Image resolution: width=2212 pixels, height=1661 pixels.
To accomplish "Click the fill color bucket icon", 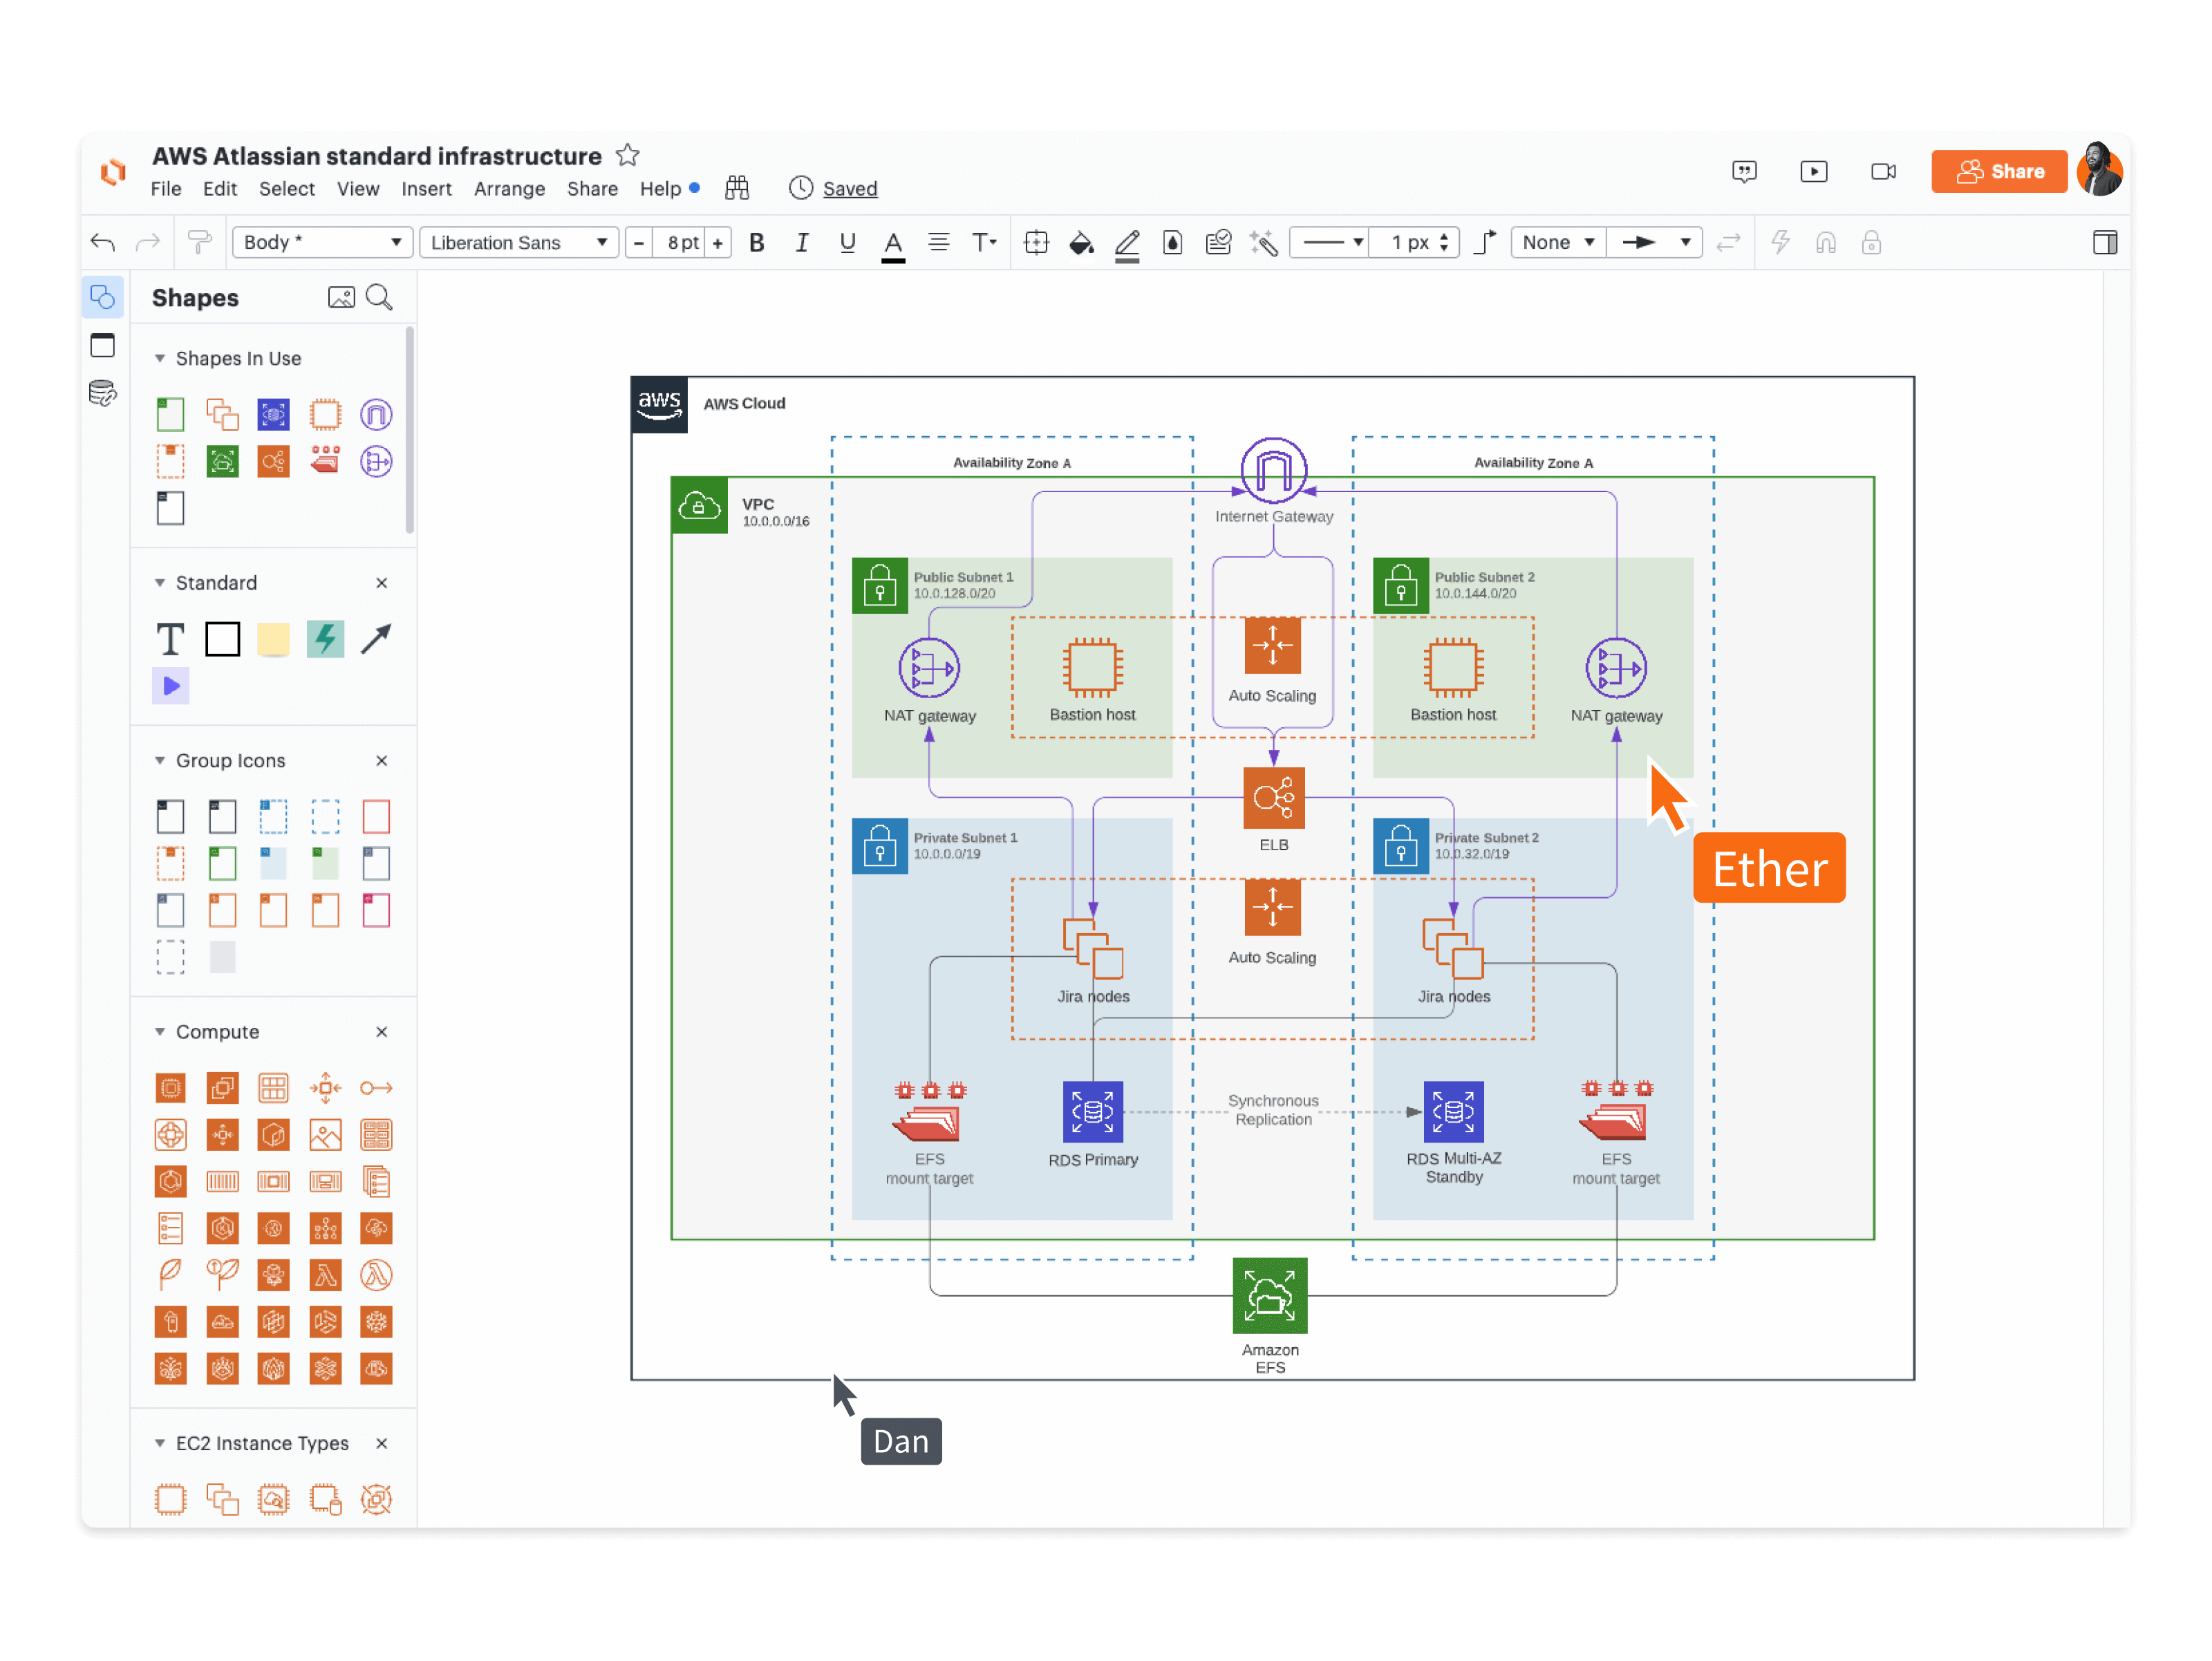I will [x=1080, y=243].
